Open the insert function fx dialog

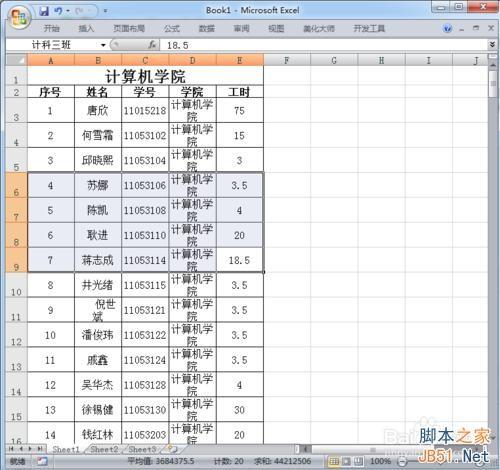tap(152, 45)
